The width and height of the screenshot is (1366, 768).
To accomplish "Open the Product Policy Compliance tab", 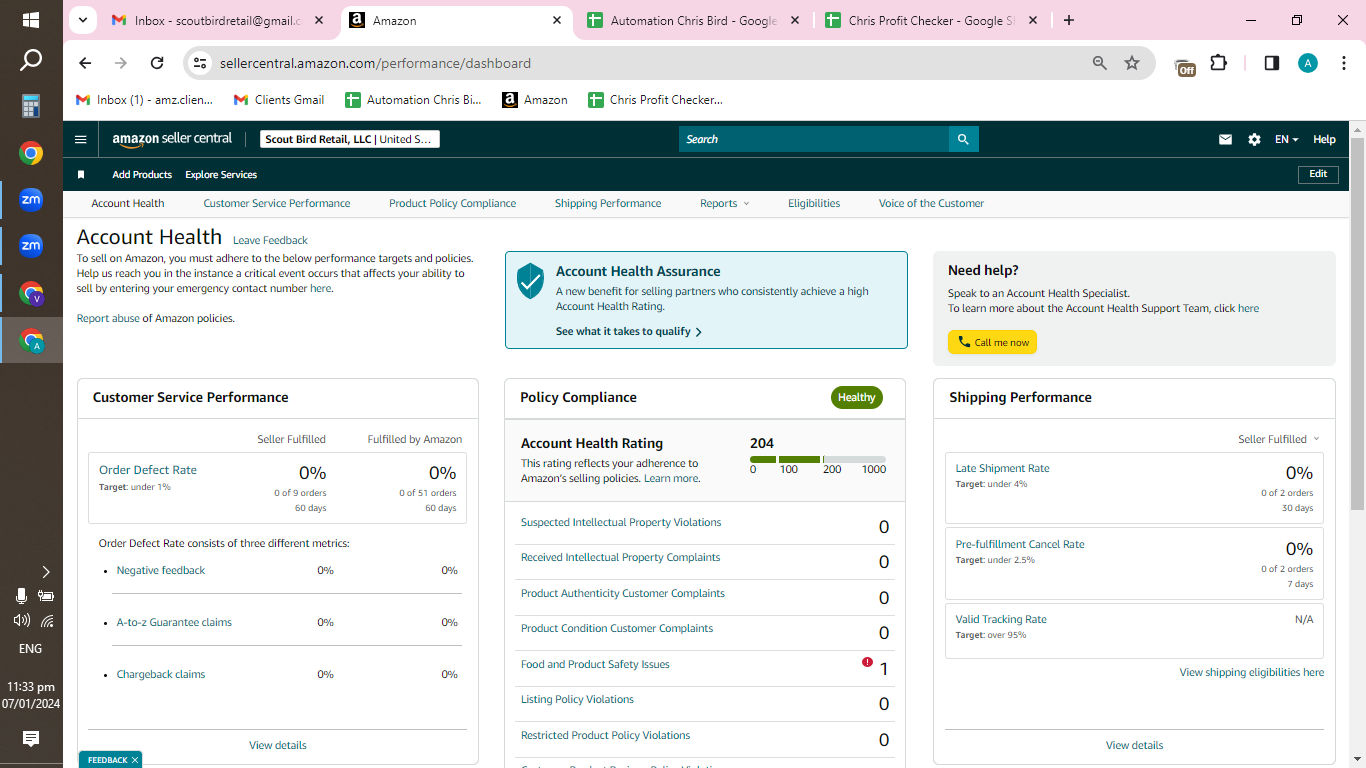I will [x=453, y=203].
